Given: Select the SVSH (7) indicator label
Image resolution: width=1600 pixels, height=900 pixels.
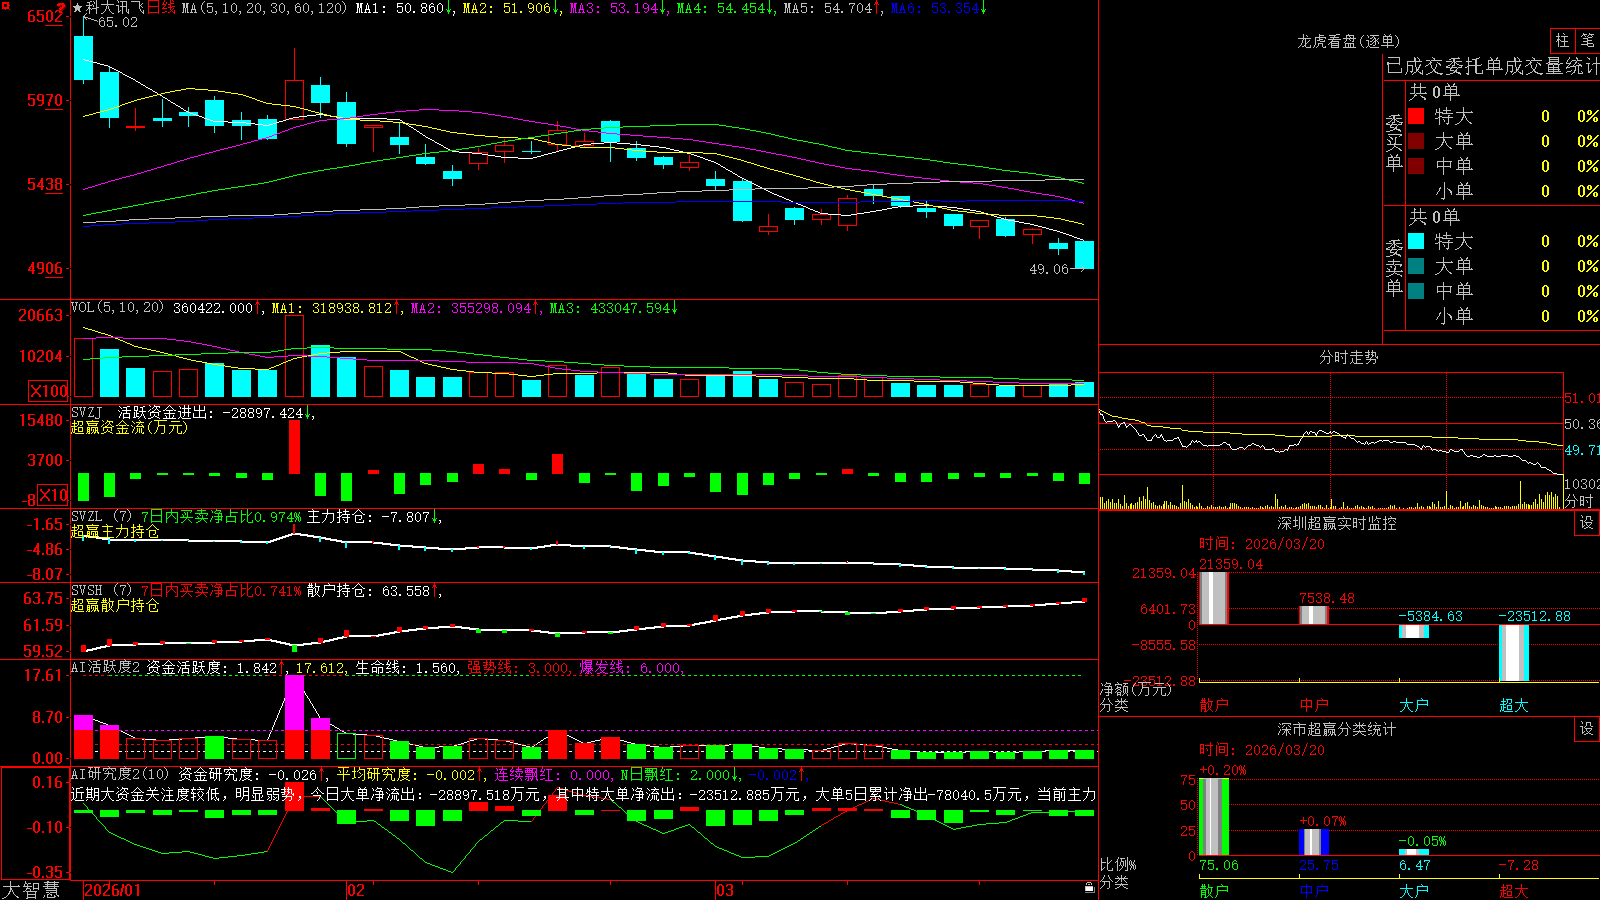Looking at the screenshot, I should (x=101, y=591).
